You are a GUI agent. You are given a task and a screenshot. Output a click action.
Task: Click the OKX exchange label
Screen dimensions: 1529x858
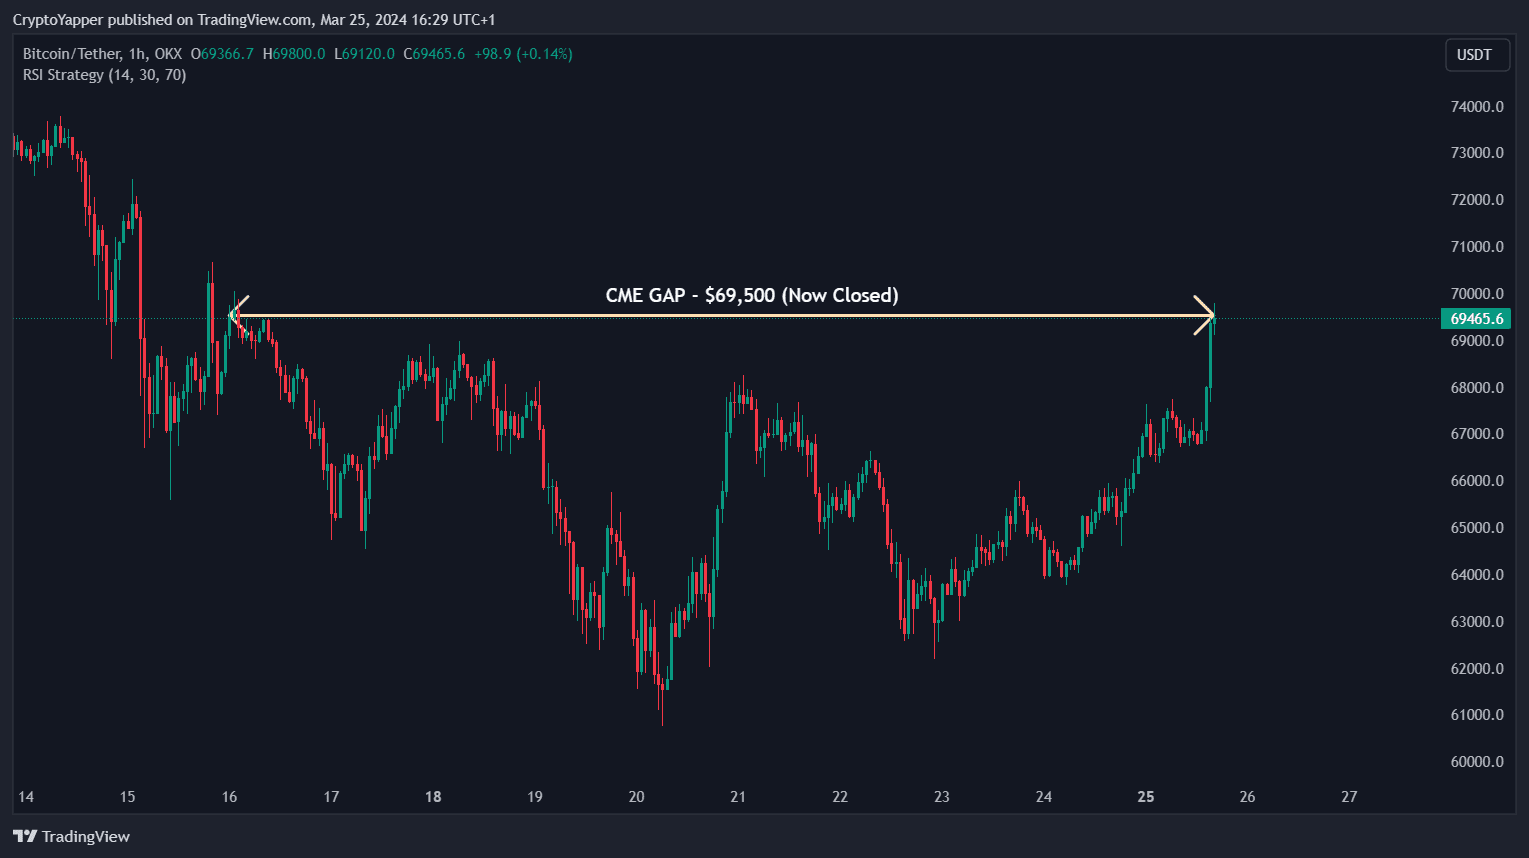coord(168,54)
